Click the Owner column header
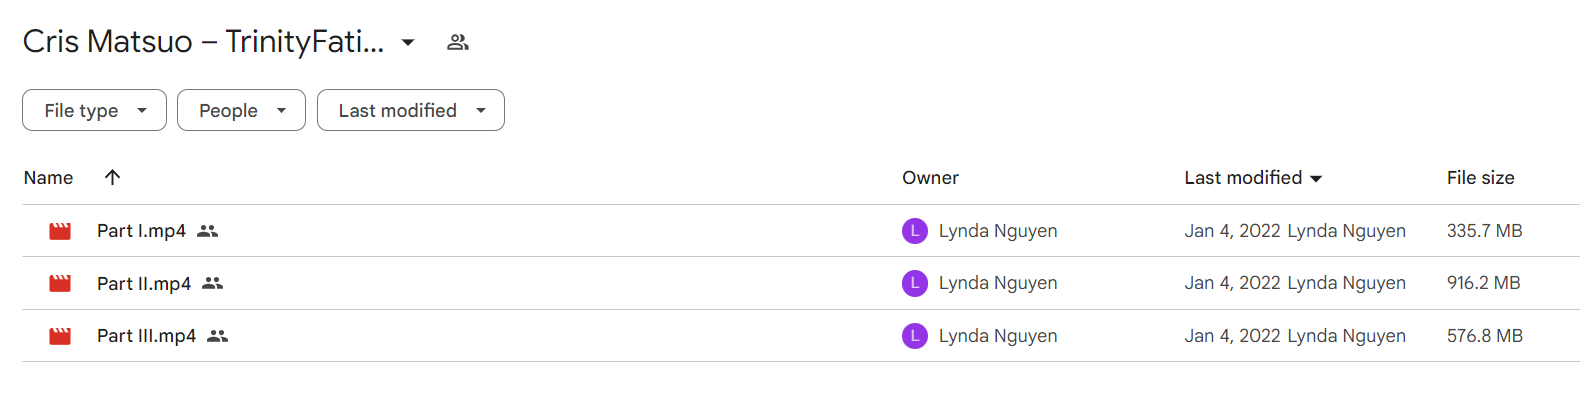 click(930, 177)
